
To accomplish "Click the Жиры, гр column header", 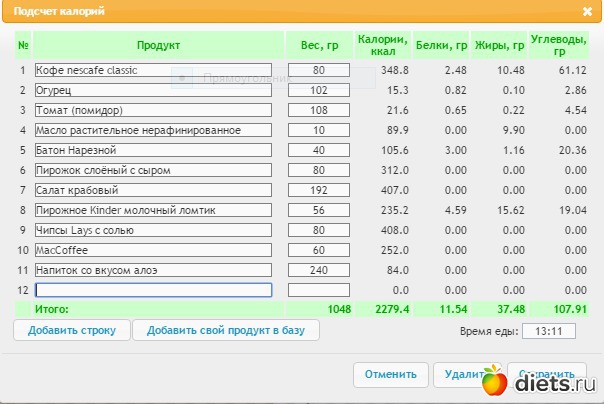I will [500, 45].
